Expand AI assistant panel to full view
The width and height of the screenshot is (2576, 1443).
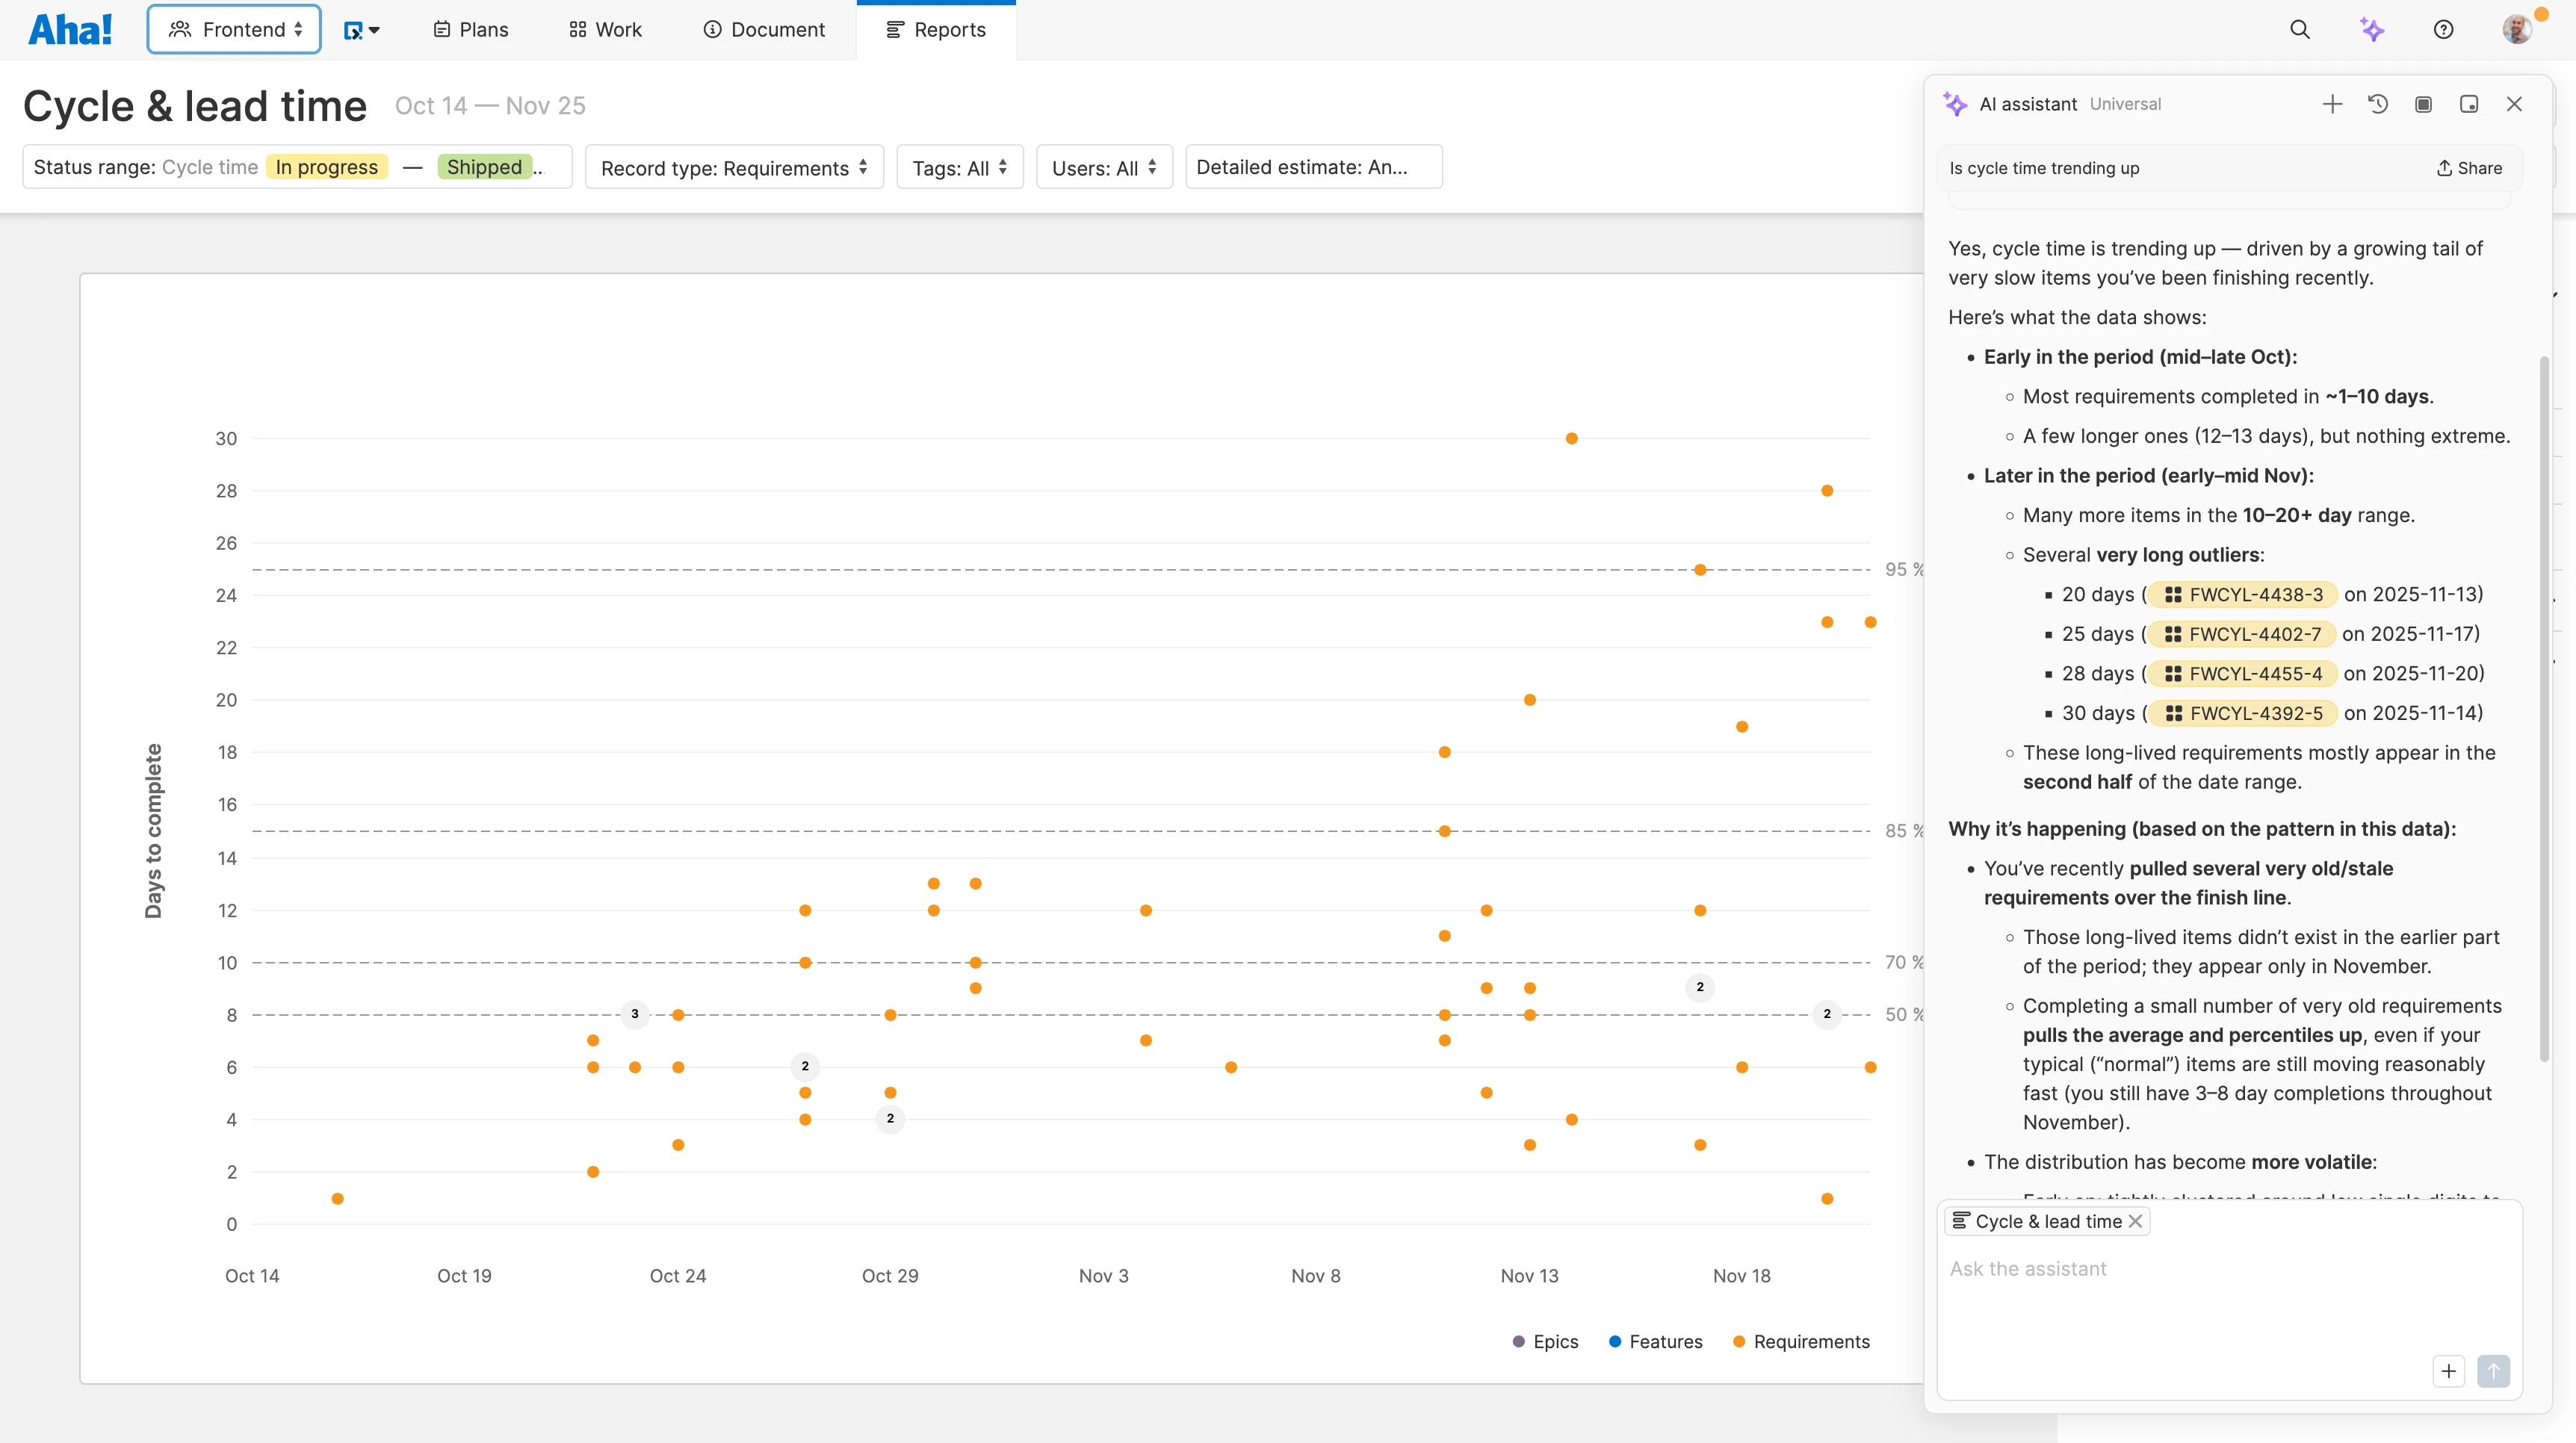(x=2423, y=104)
